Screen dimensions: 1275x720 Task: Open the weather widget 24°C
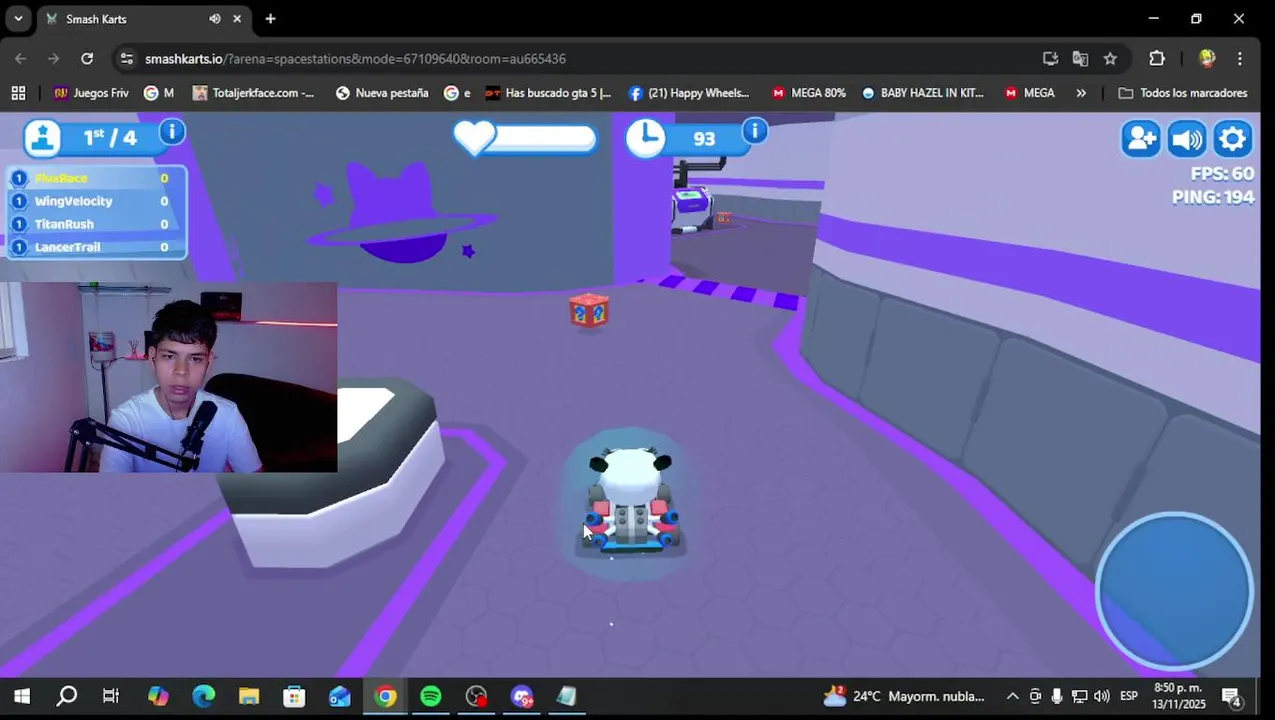903,697
